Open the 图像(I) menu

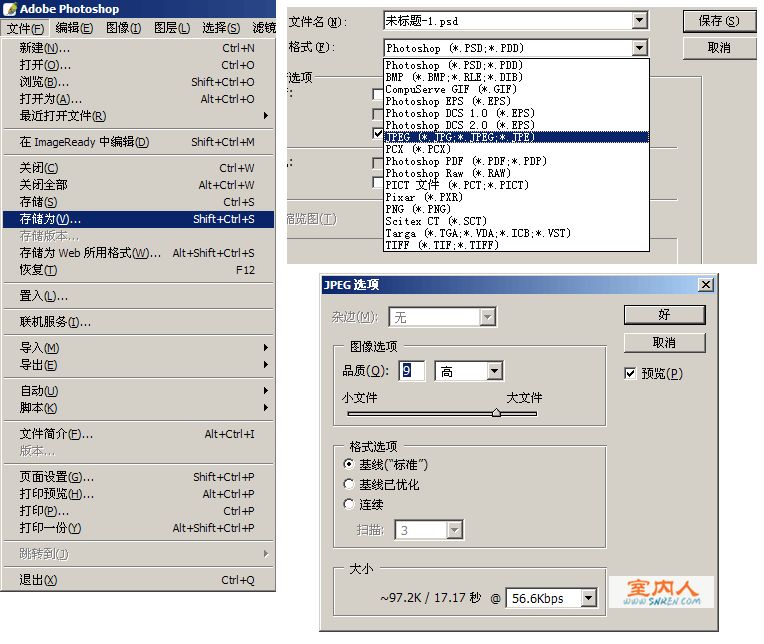(x=123, y=28)
